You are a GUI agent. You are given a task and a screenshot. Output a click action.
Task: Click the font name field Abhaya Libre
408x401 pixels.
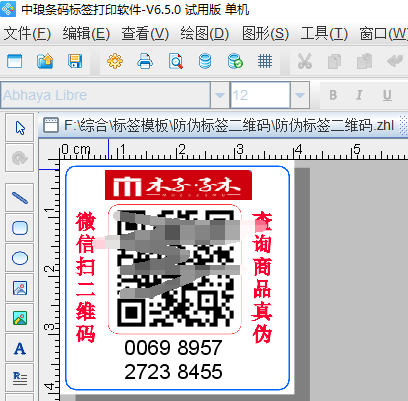point(106,95)
